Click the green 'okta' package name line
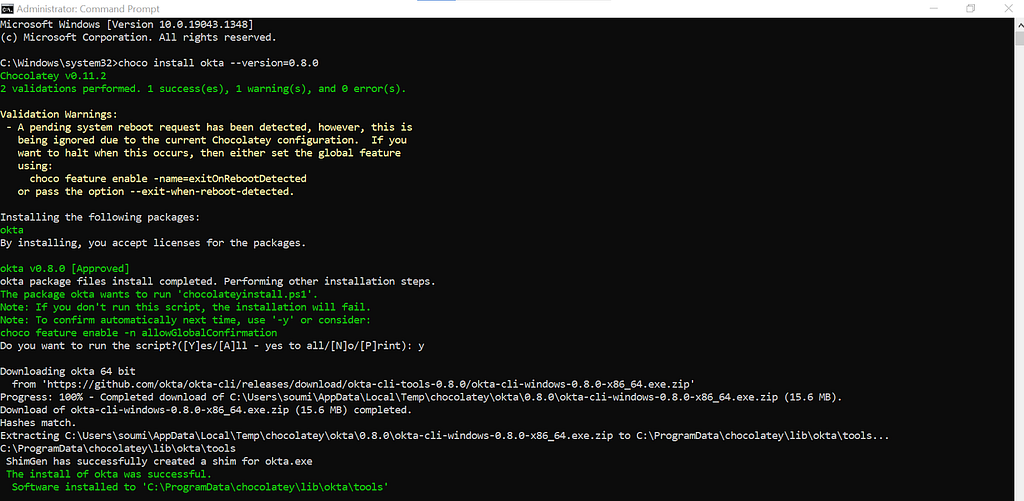 click(12, 230)
